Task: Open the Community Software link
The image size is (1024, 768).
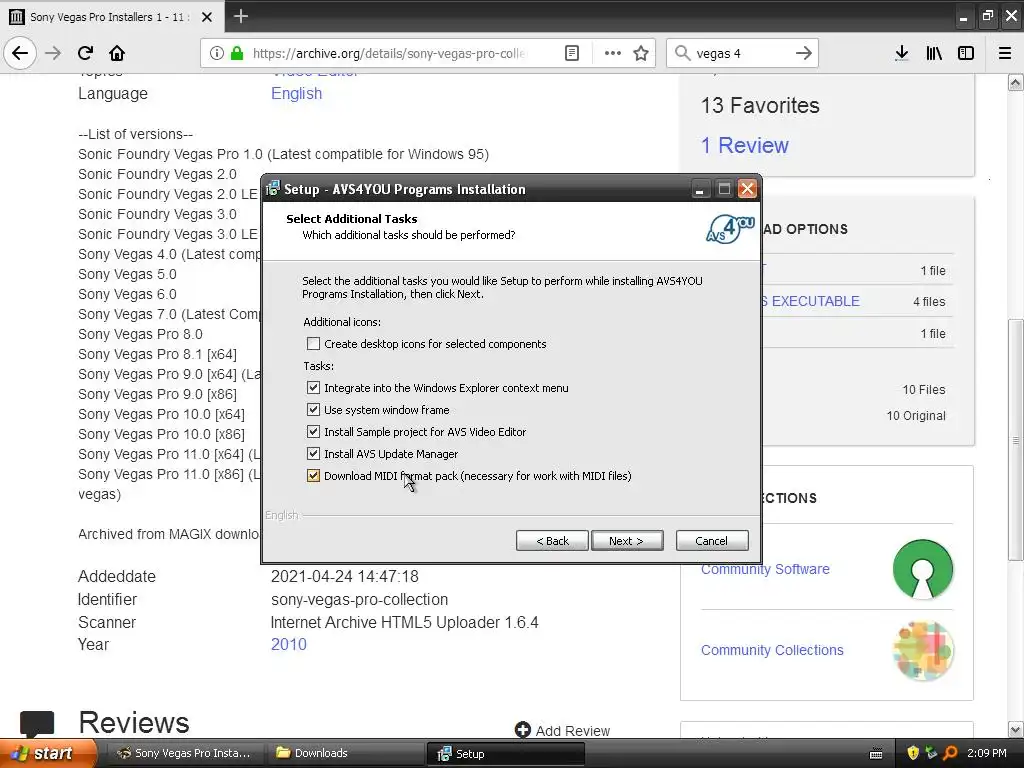Action: [765, 569]
